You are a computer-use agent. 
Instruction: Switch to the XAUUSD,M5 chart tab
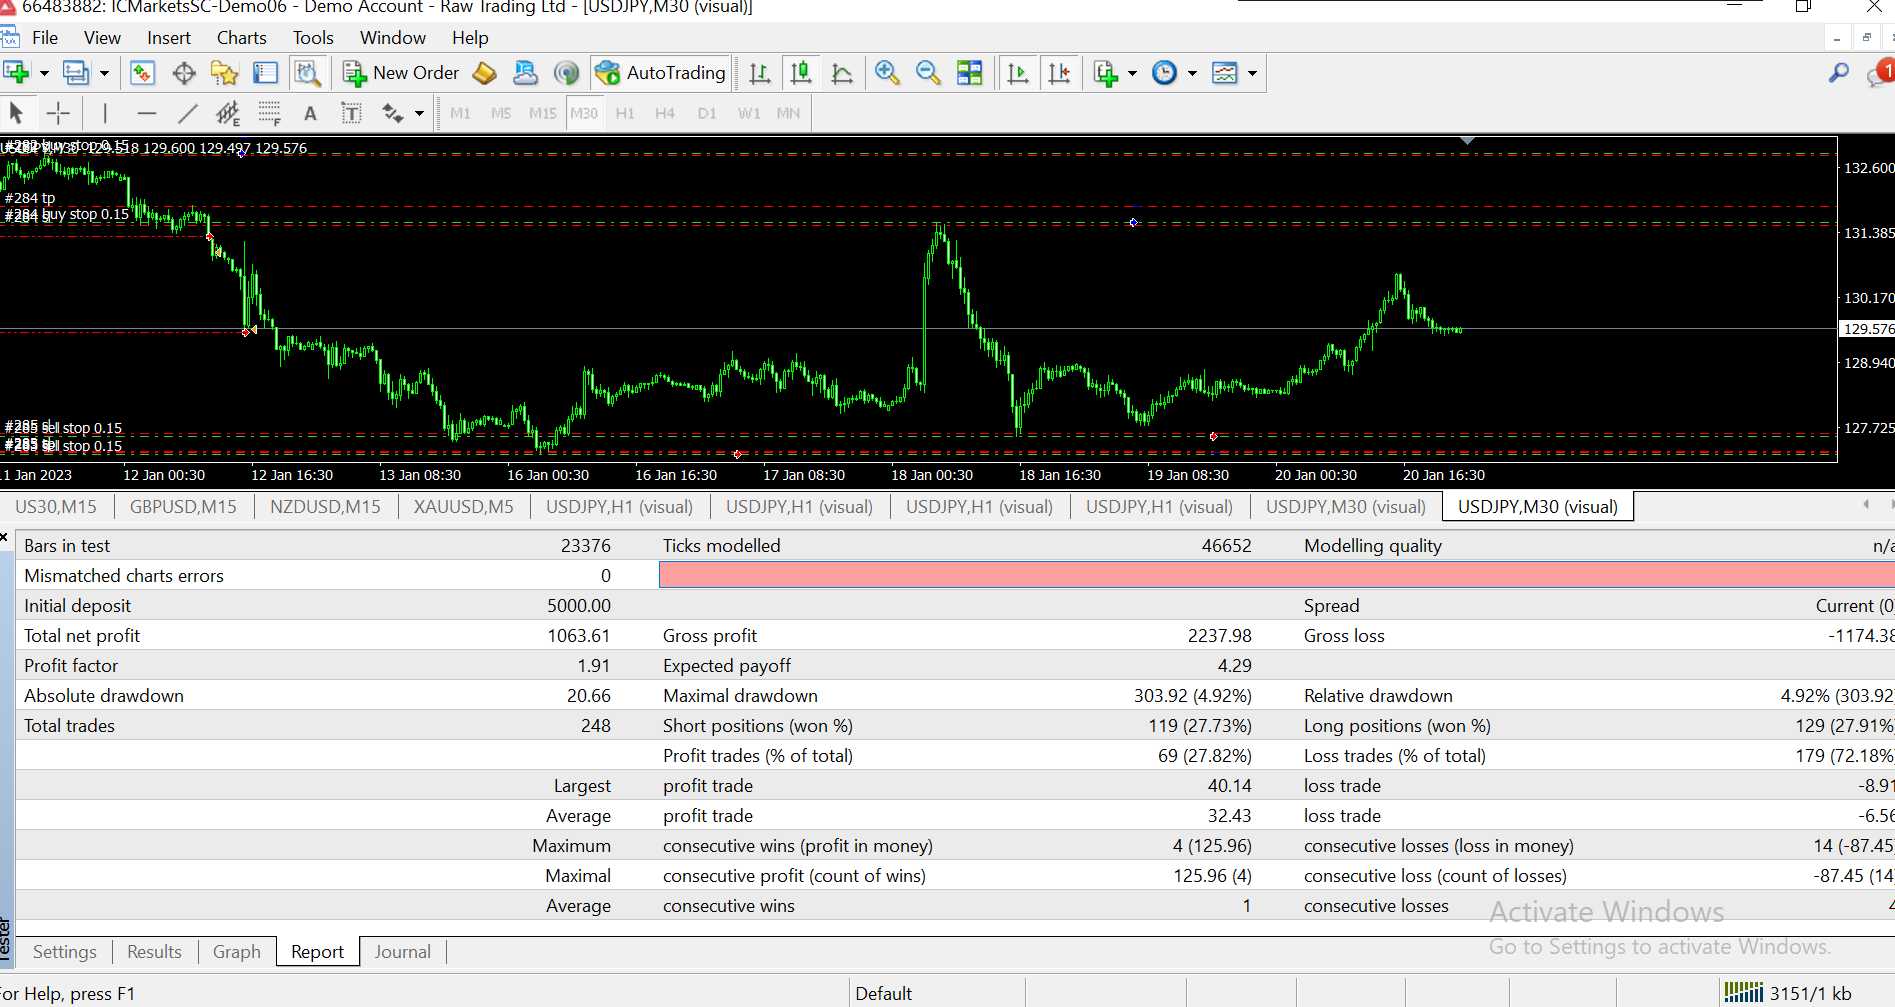463,507
